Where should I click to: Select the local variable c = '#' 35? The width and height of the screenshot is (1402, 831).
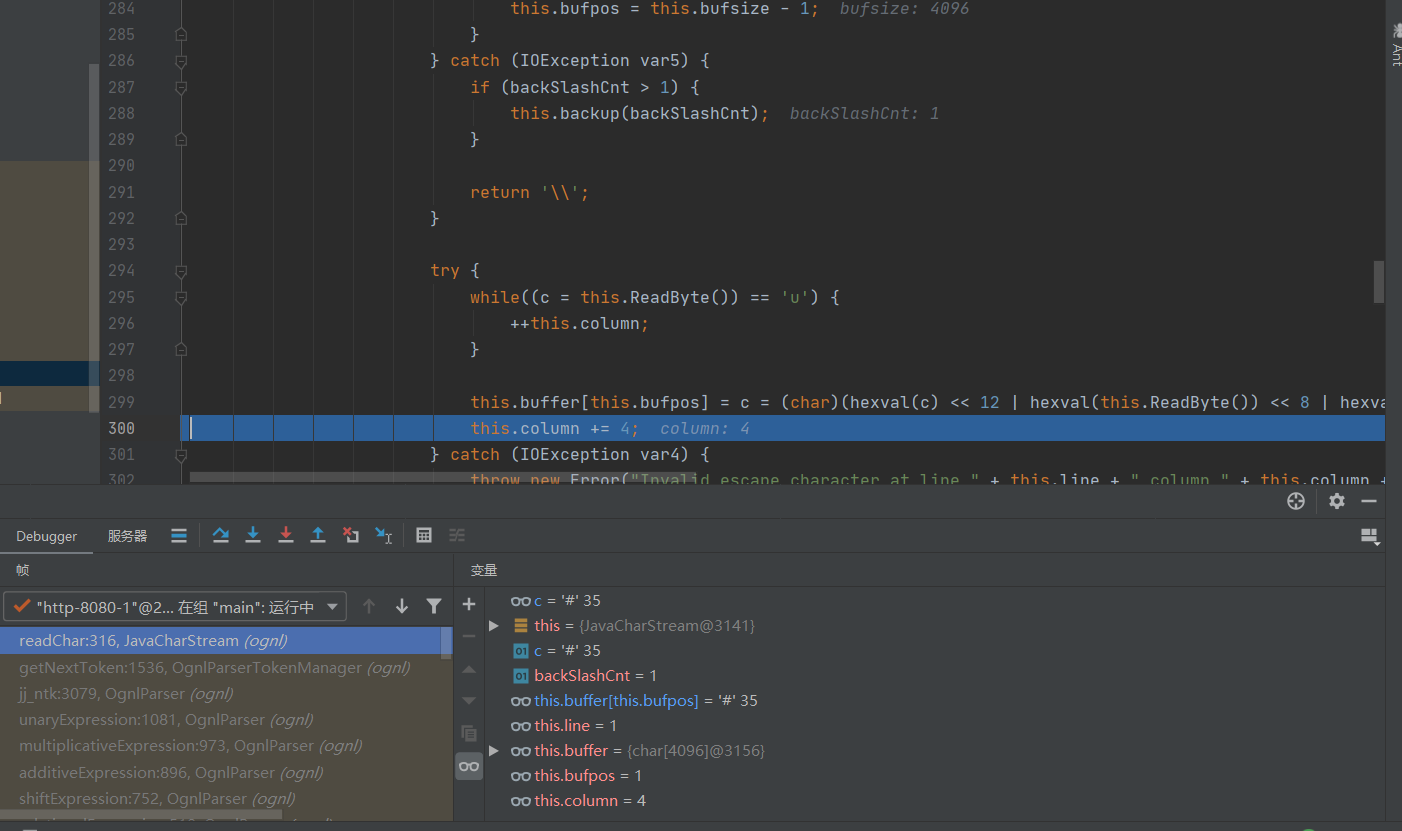pos(556,651)
